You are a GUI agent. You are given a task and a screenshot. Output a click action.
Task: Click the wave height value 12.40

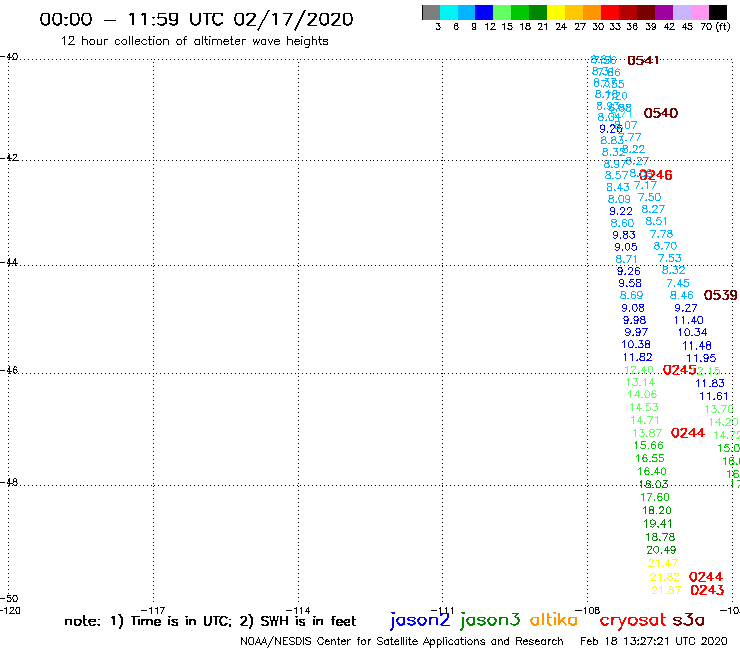point(639,370)
